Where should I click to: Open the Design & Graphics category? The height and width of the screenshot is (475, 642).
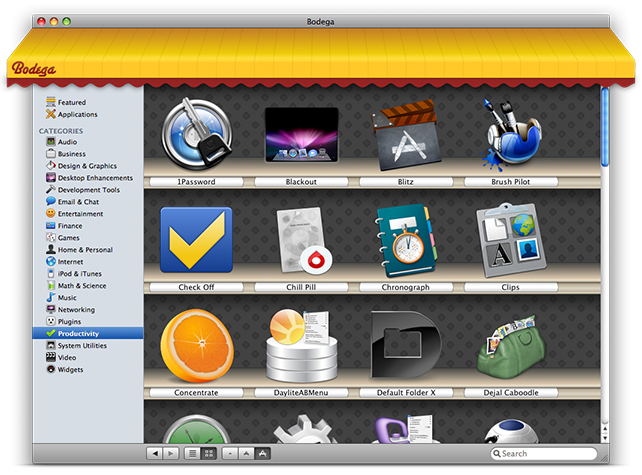(88, 166)
